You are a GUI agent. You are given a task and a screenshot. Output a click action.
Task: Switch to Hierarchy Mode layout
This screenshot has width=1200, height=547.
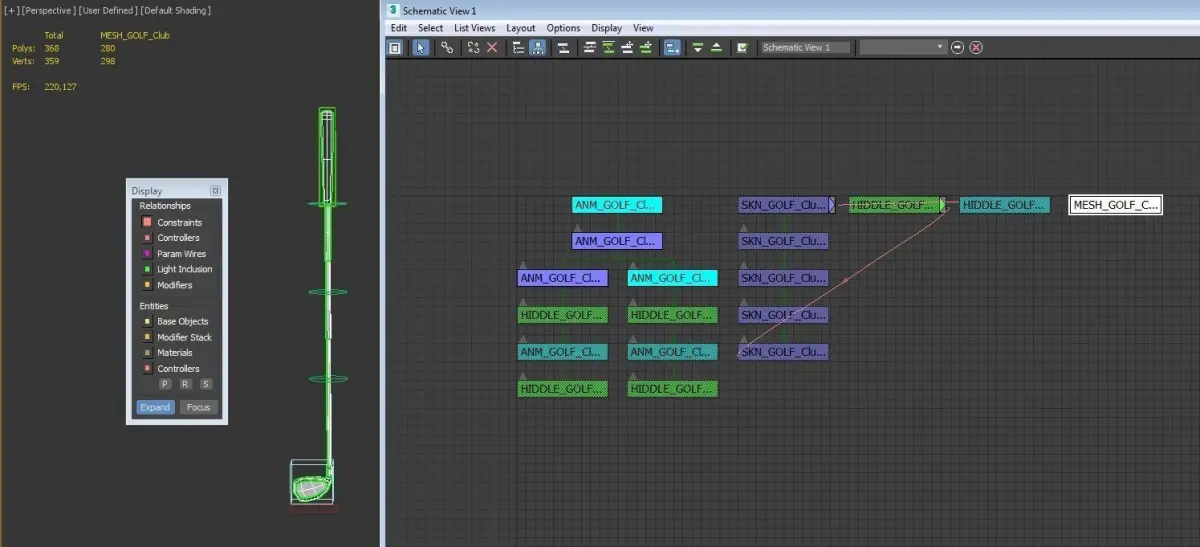518,47
